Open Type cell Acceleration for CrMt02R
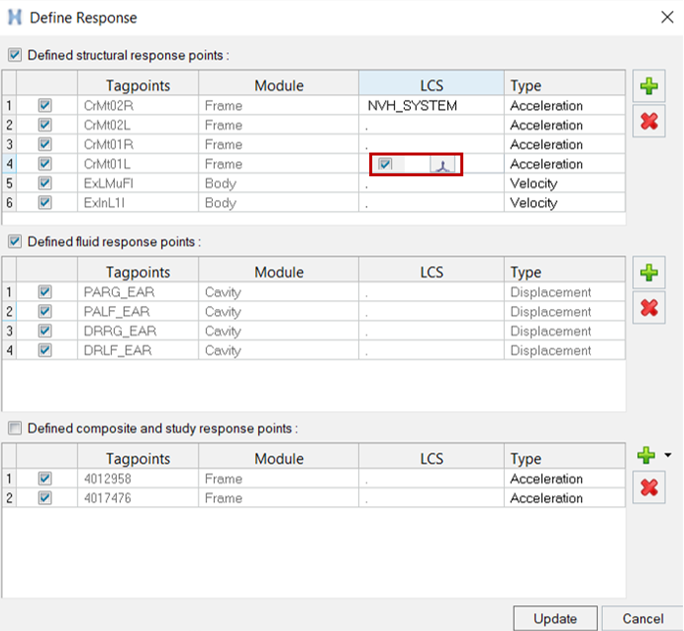Viewport: 684px width, 631px height. point(565,106)
